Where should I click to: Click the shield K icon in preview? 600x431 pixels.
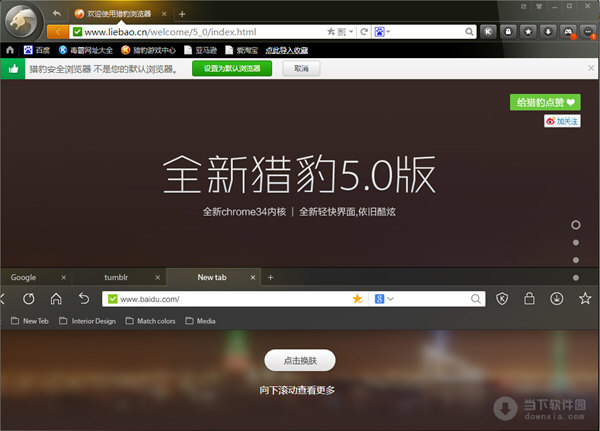tap(502, 299)
